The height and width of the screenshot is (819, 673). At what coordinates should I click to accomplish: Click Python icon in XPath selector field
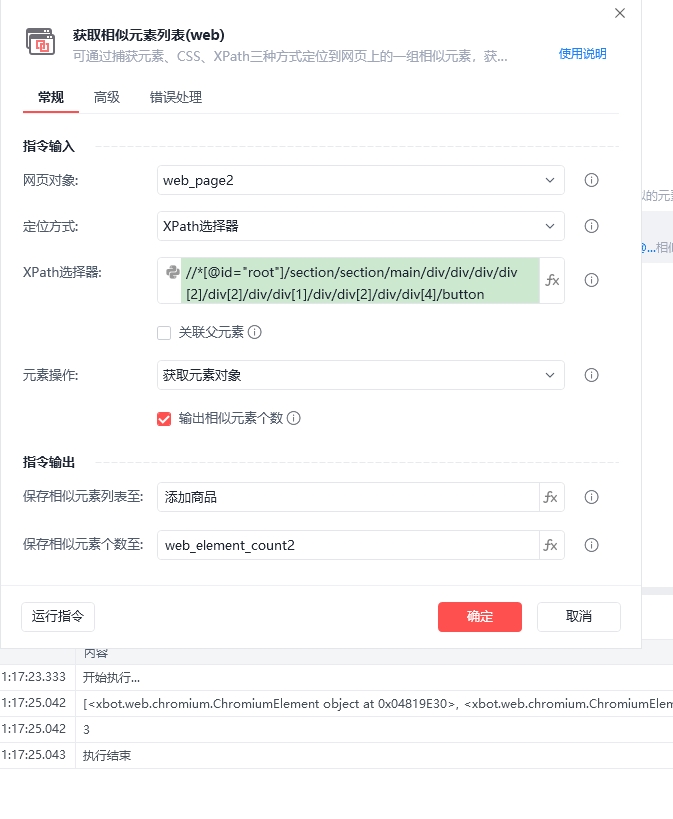point(172,272)
